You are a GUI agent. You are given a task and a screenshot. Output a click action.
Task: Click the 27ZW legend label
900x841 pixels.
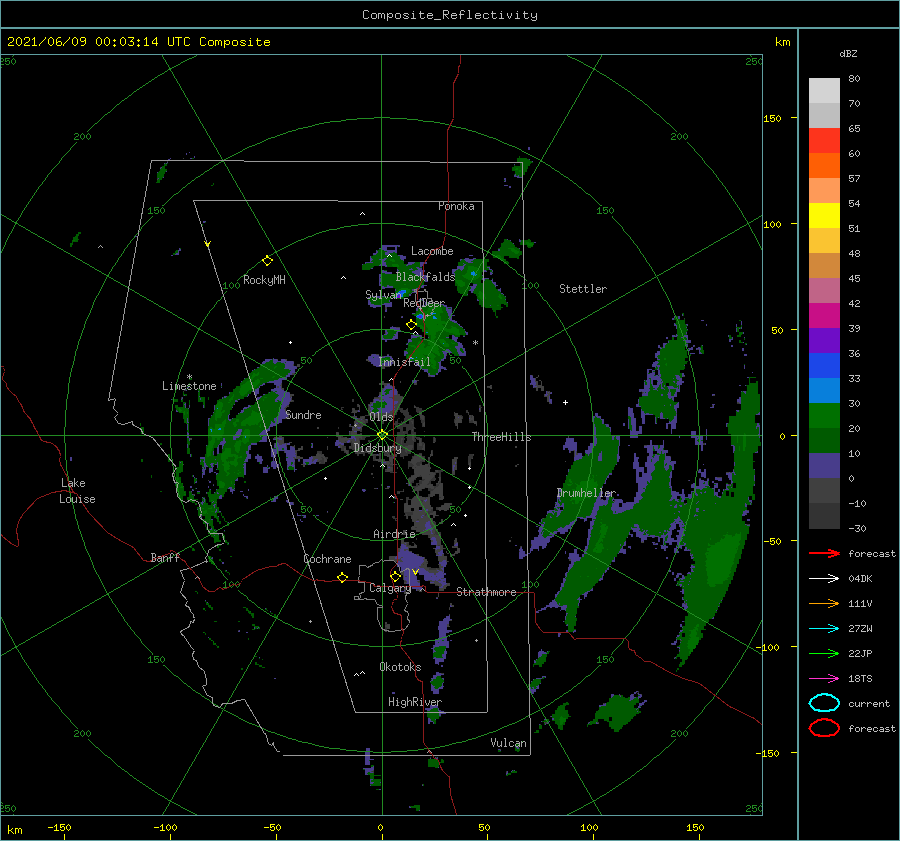[x=860, y=629]
